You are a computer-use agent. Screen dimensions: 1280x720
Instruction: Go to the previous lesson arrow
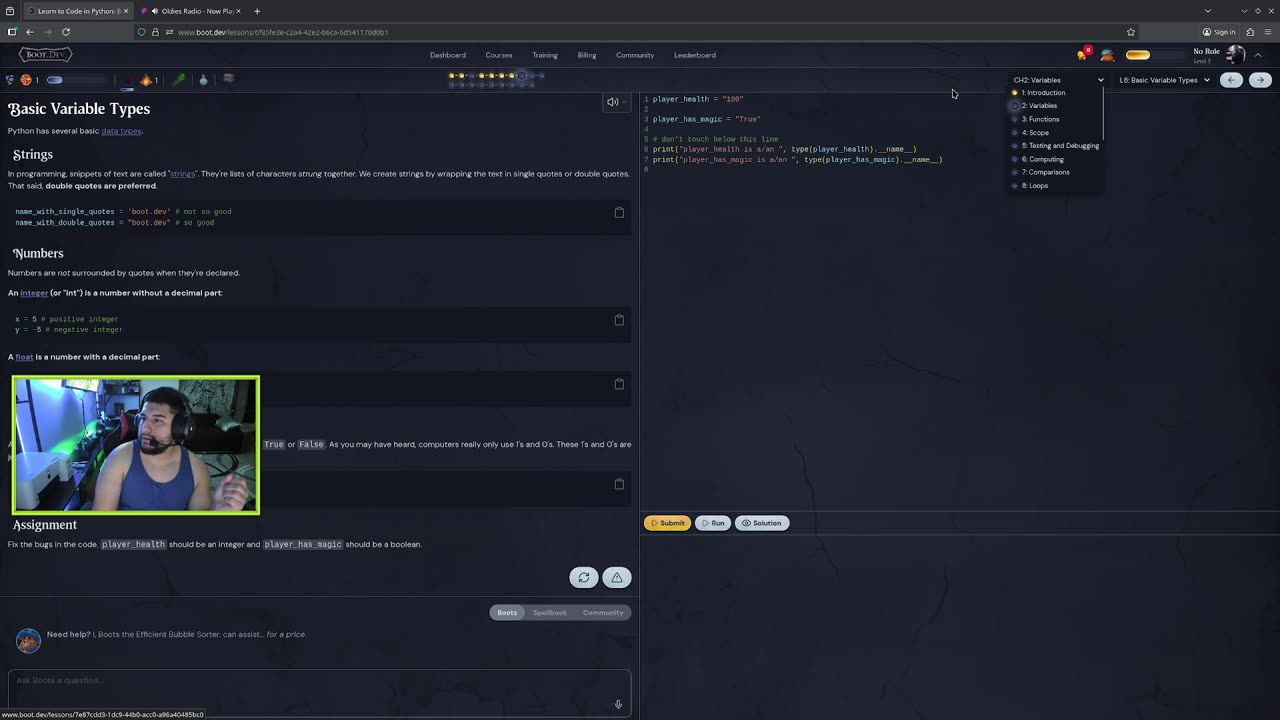[1232, 80]
